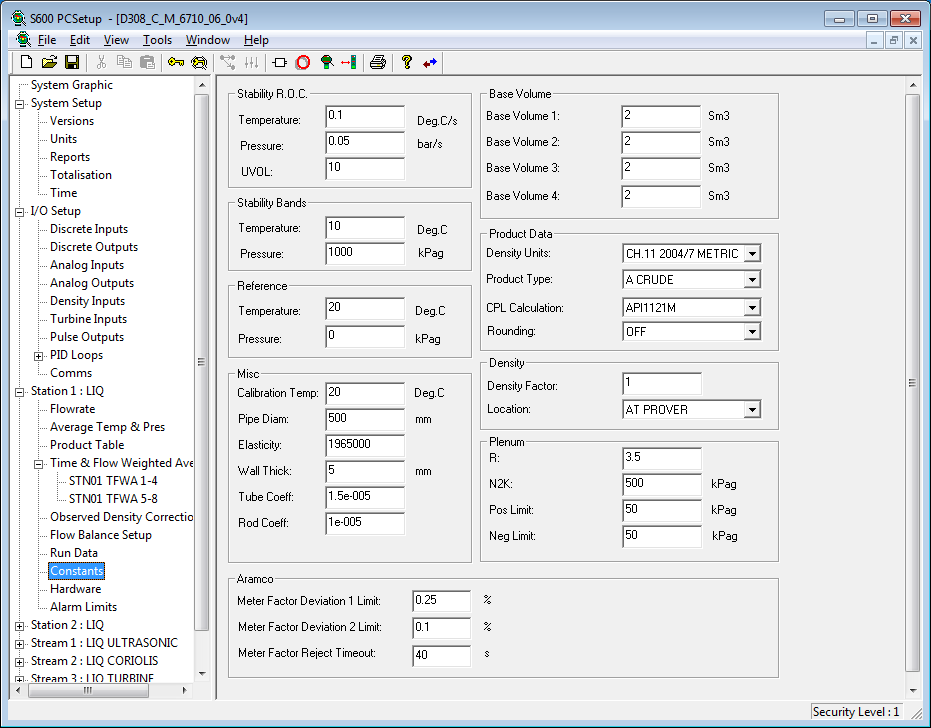Select STN01 TFWA 5-8 in the tree
This screenshot has height=728, width=931.
(113, 499)
